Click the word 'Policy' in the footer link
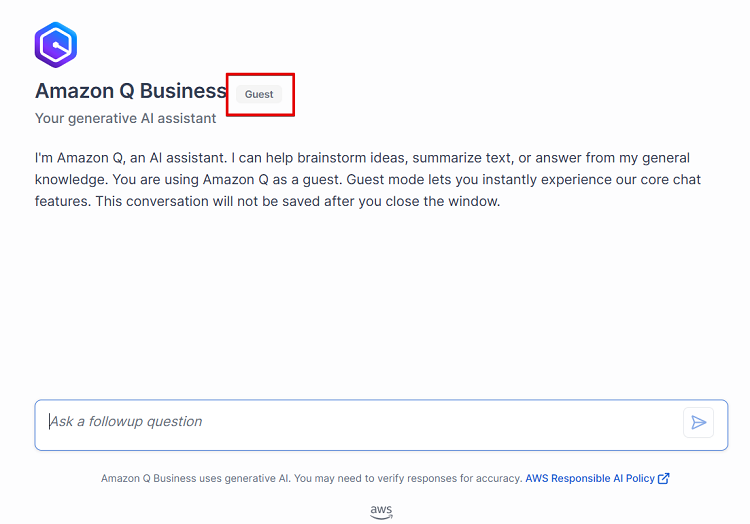This screenshot has height=524, width=750. (x=640, y=478)
